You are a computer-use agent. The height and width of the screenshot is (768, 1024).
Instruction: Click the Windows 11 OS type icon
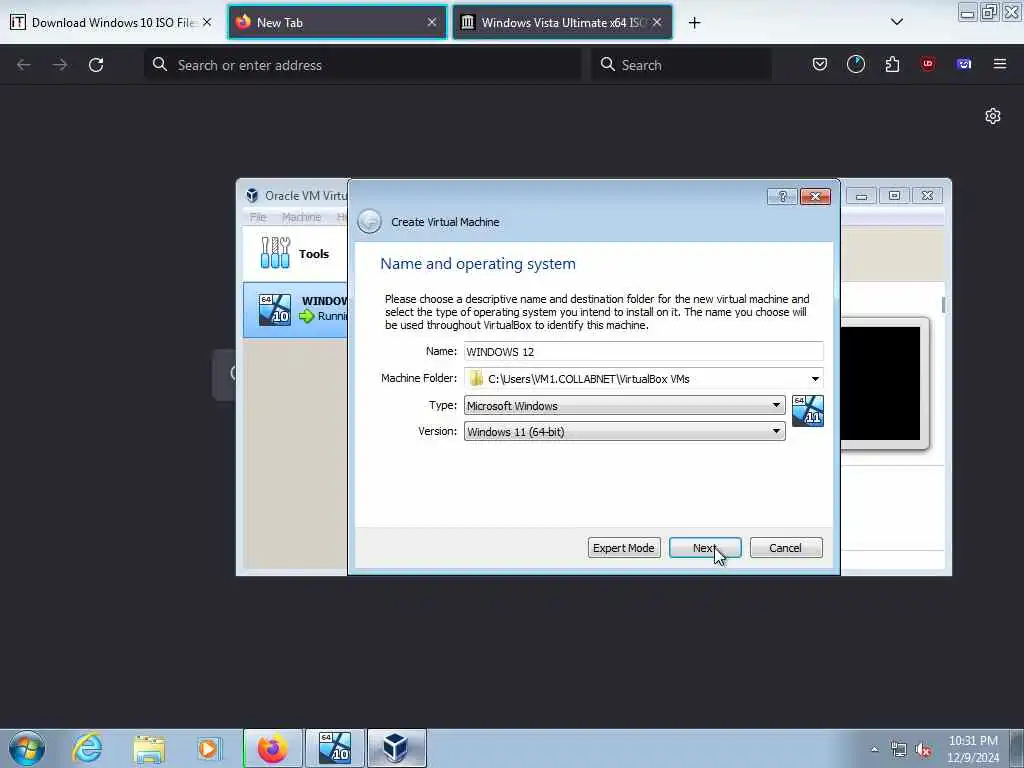point(807,411)
